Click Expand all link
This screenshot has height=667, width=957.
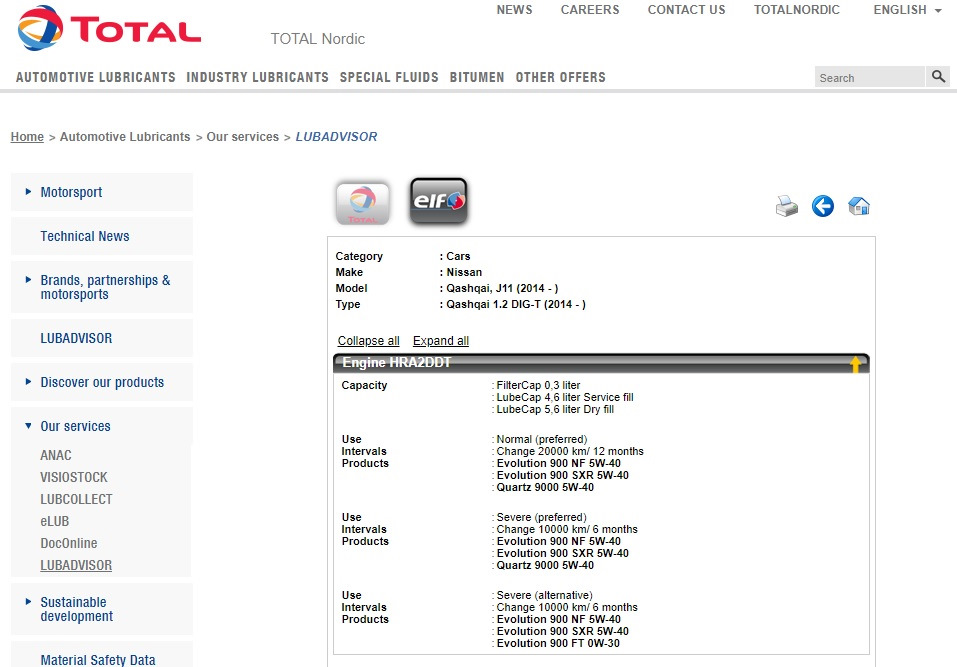pos(441,341)
